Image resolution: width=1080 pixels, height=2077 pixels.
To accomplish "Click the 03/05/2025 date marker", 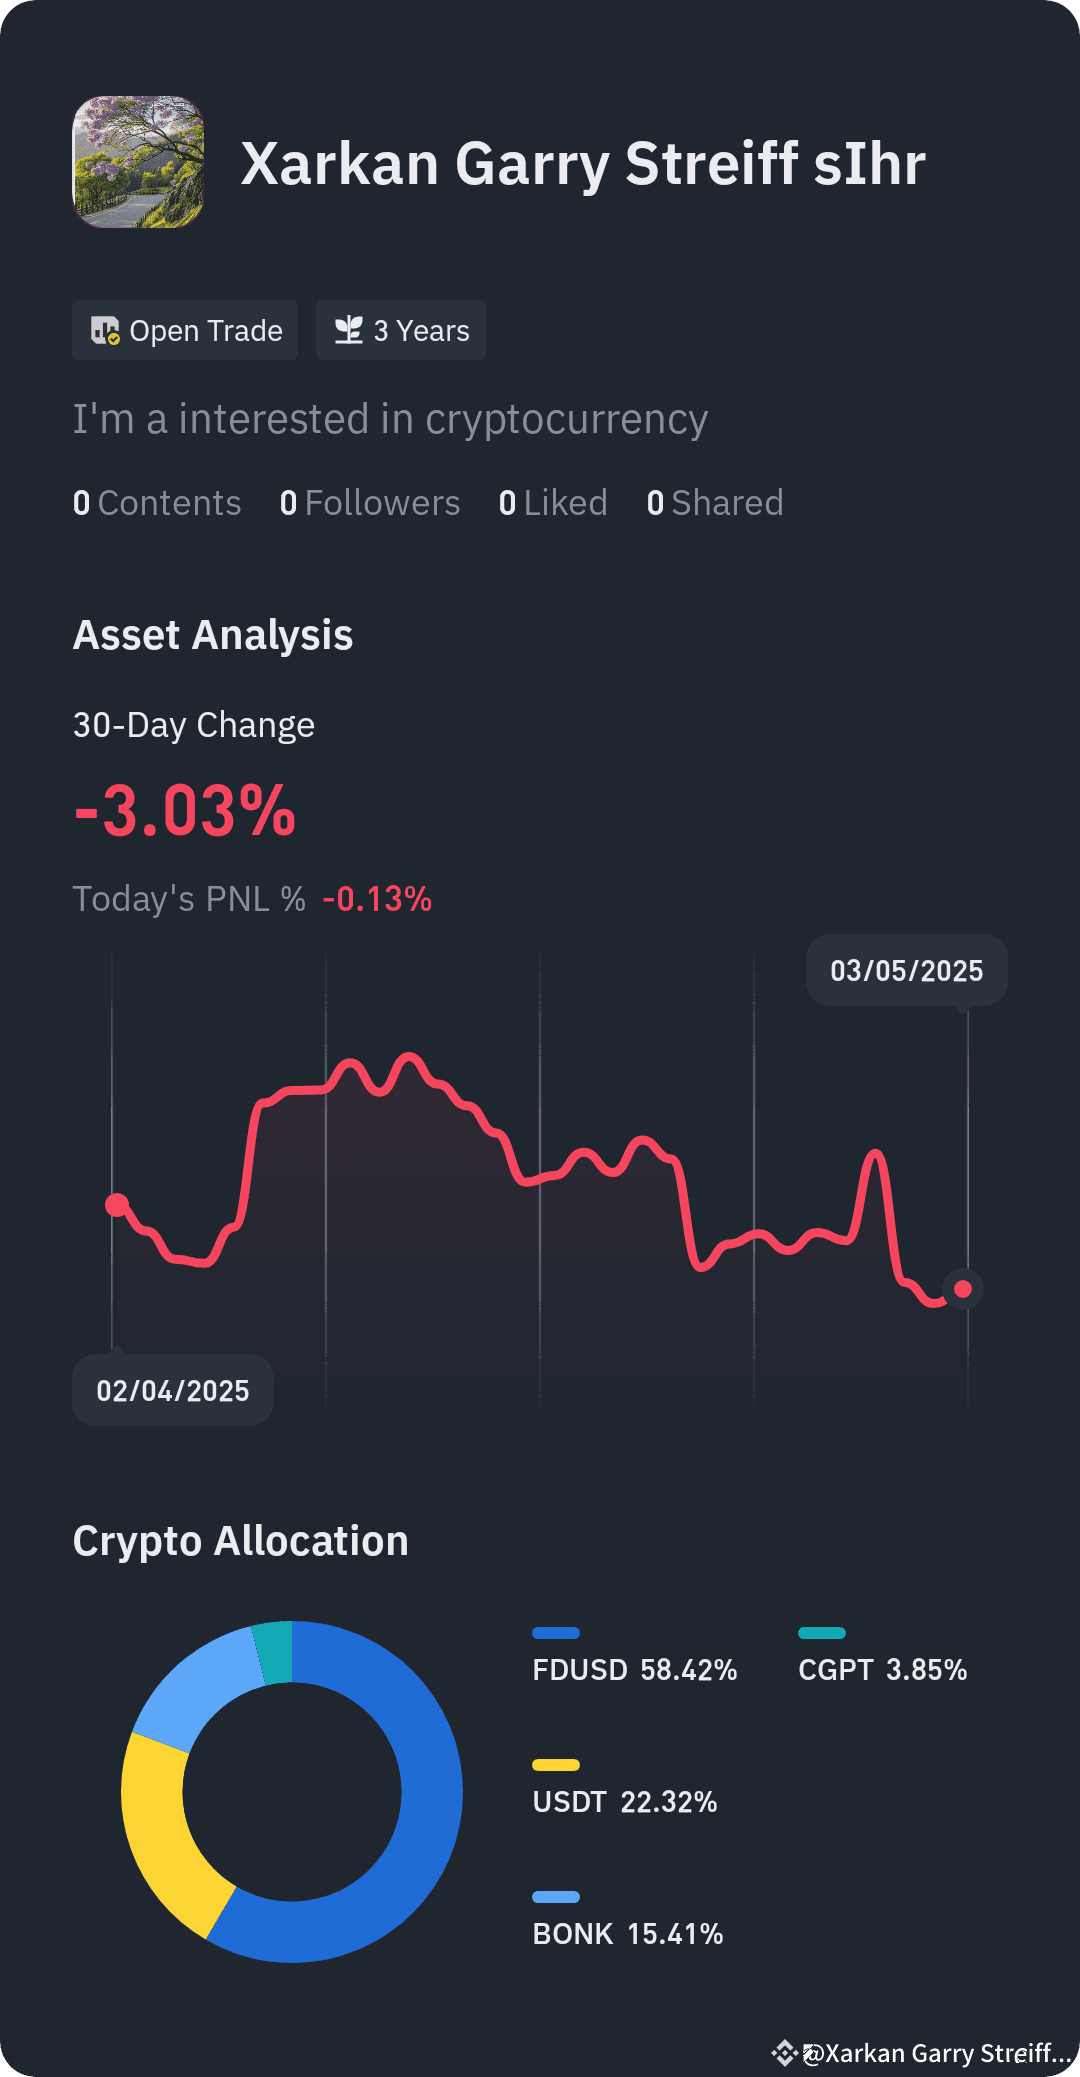I will coord(907,970).
